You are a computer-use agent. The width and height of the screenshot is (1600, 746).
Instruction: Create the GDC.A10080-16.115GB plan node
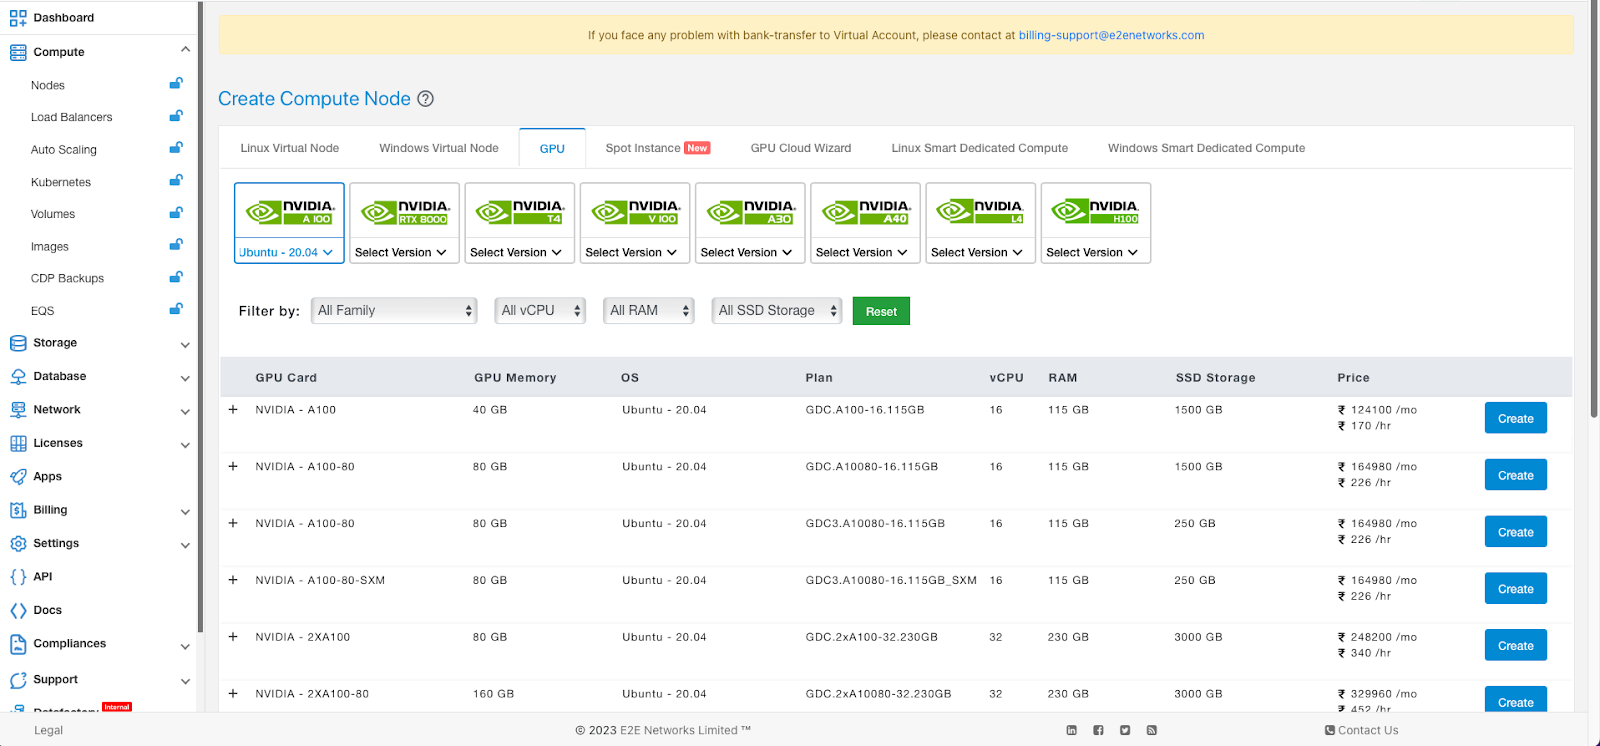point(1515,476)
